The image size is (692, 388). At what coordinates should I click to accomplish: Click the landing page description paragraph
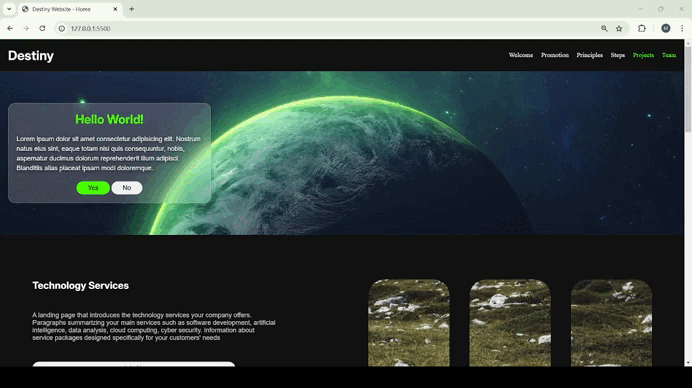[x=154, y=326]
